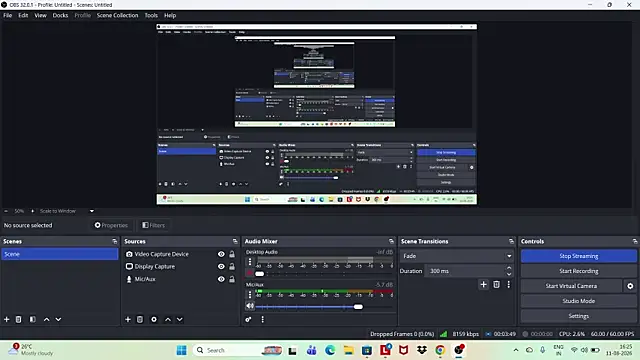This screenshot has height=360, width=640.
Task: Open advanced audio properties gear icon
Action: click(x=248, y=319)
